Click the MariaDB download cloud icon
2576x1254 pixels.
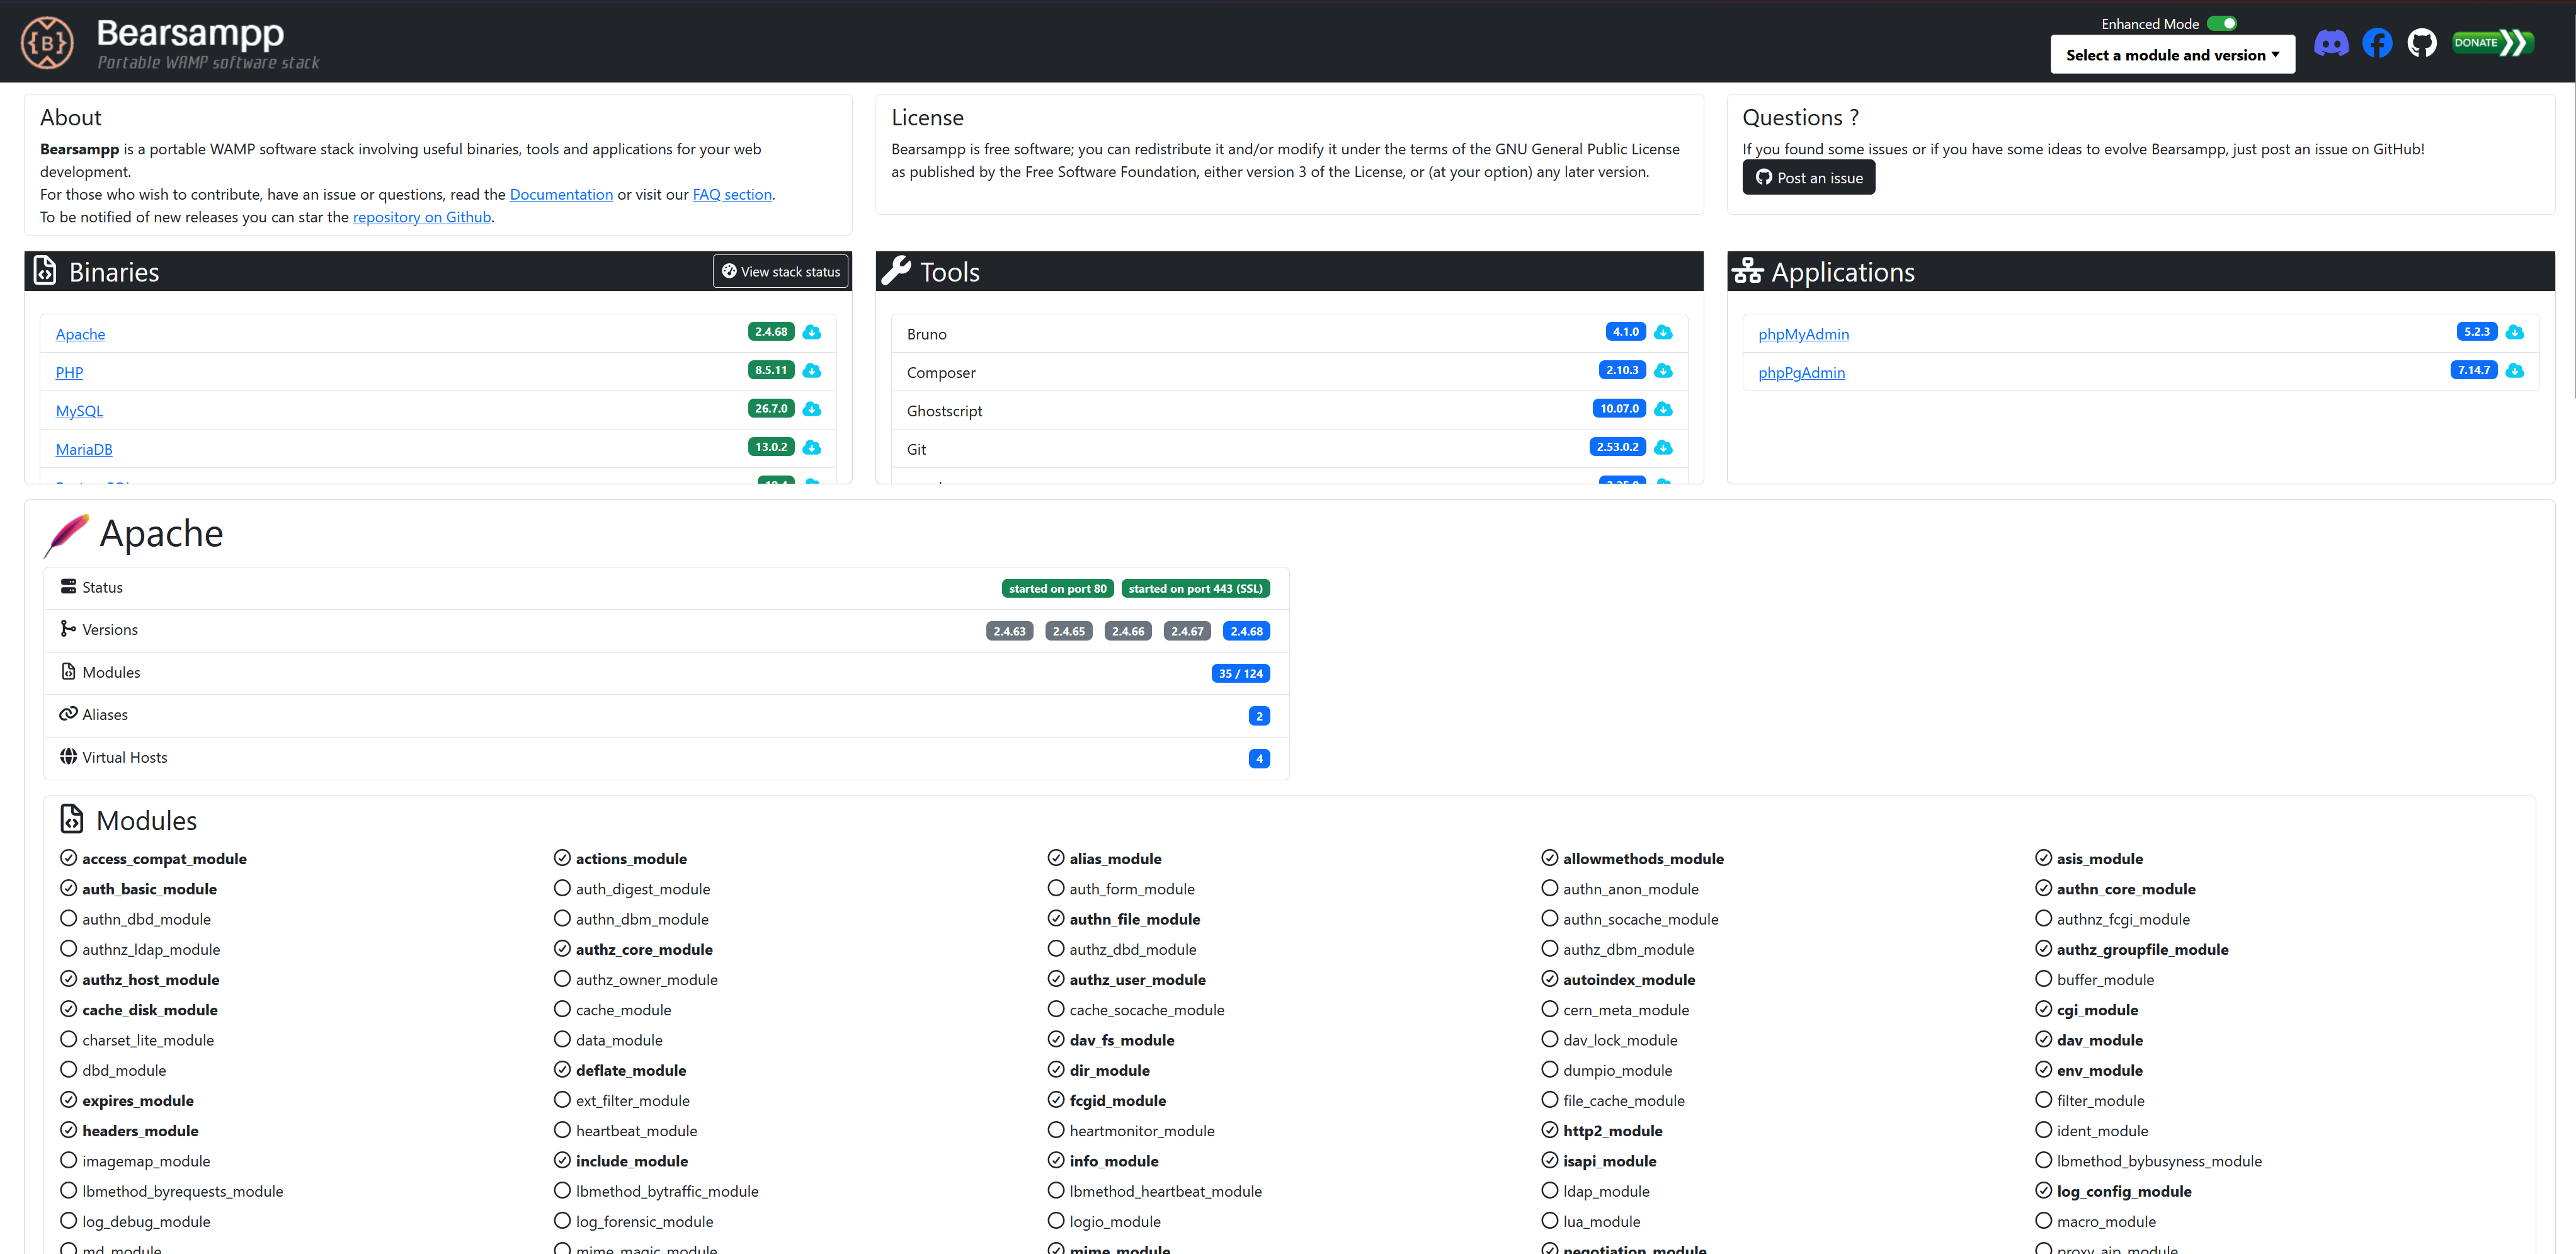[812, 447]
